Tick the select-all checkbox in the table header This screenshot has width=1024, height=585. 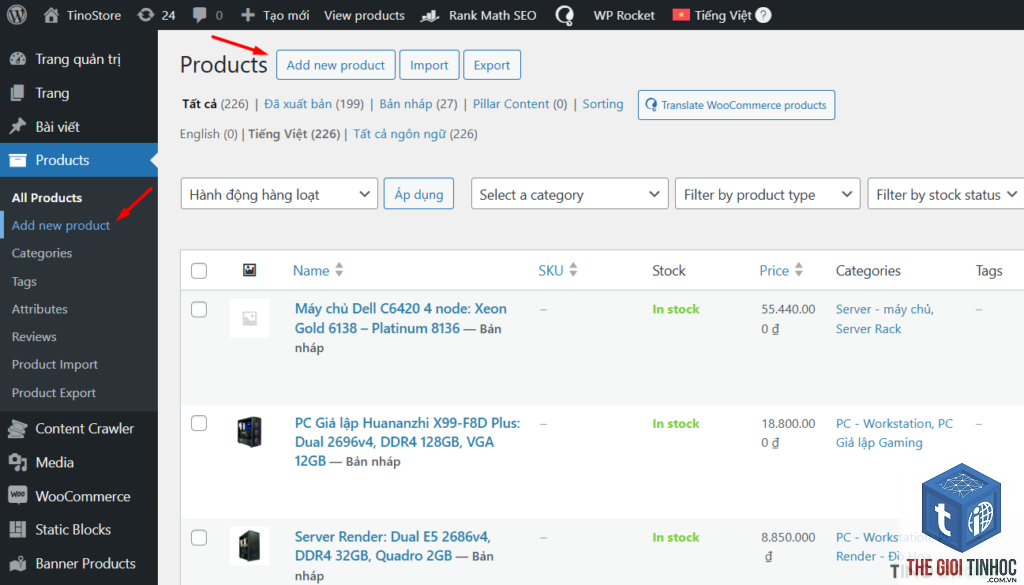(199, 271)
